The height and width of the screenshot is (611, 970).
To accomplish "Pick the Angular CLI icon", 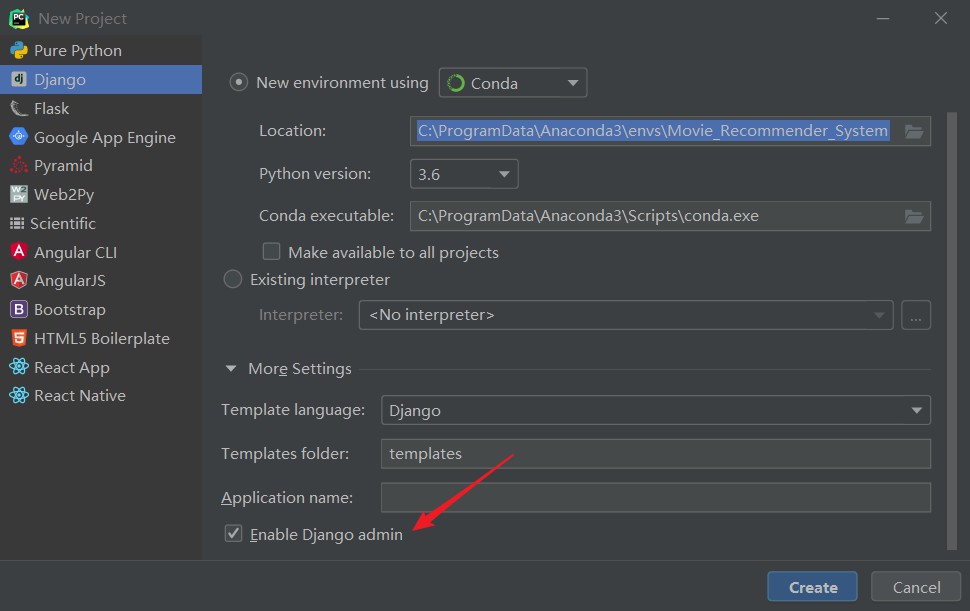I will (19, 252).
